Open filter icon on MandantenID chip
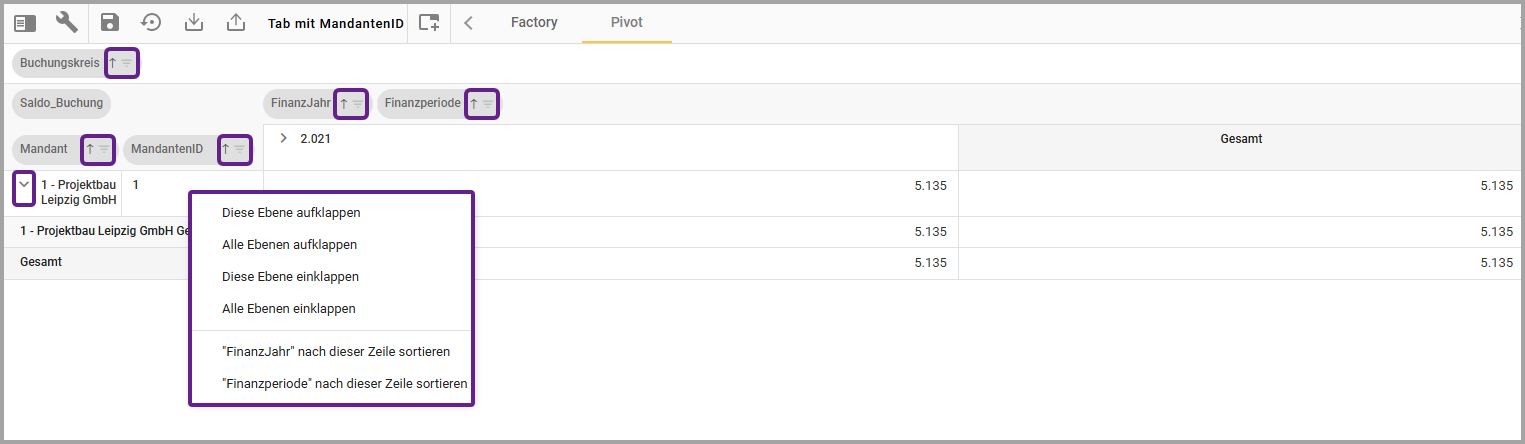Viewport: 1525px width, 444px height. (x=240, y=149)
